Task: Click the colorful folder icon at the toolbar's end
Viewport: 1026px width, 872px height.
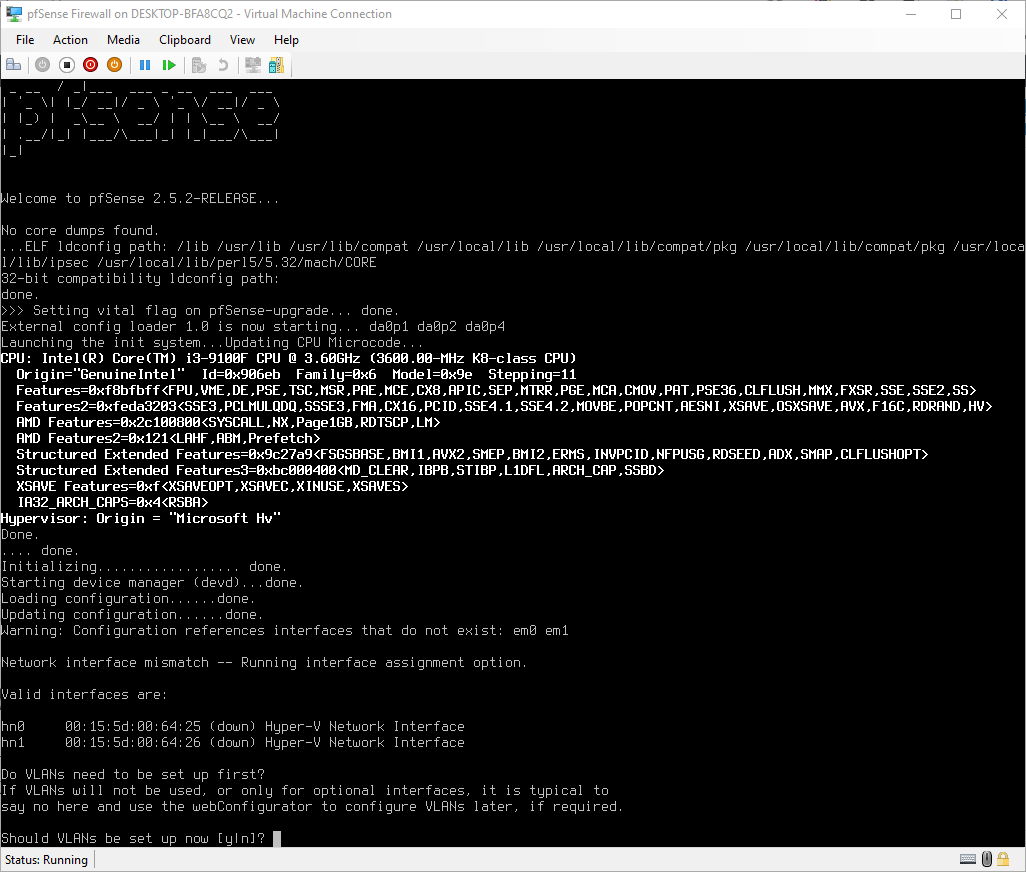Action: (277, 65)
